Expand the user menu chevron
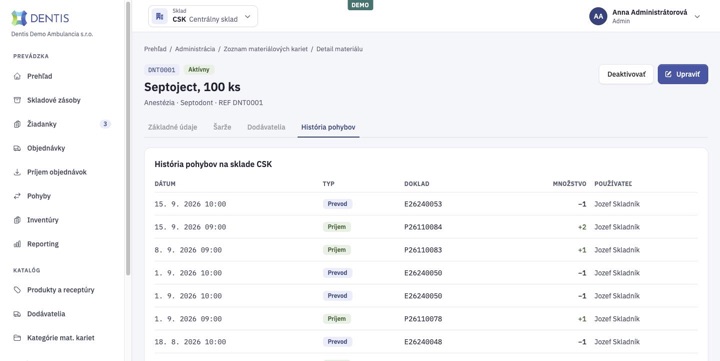 (x=697, y=17)
